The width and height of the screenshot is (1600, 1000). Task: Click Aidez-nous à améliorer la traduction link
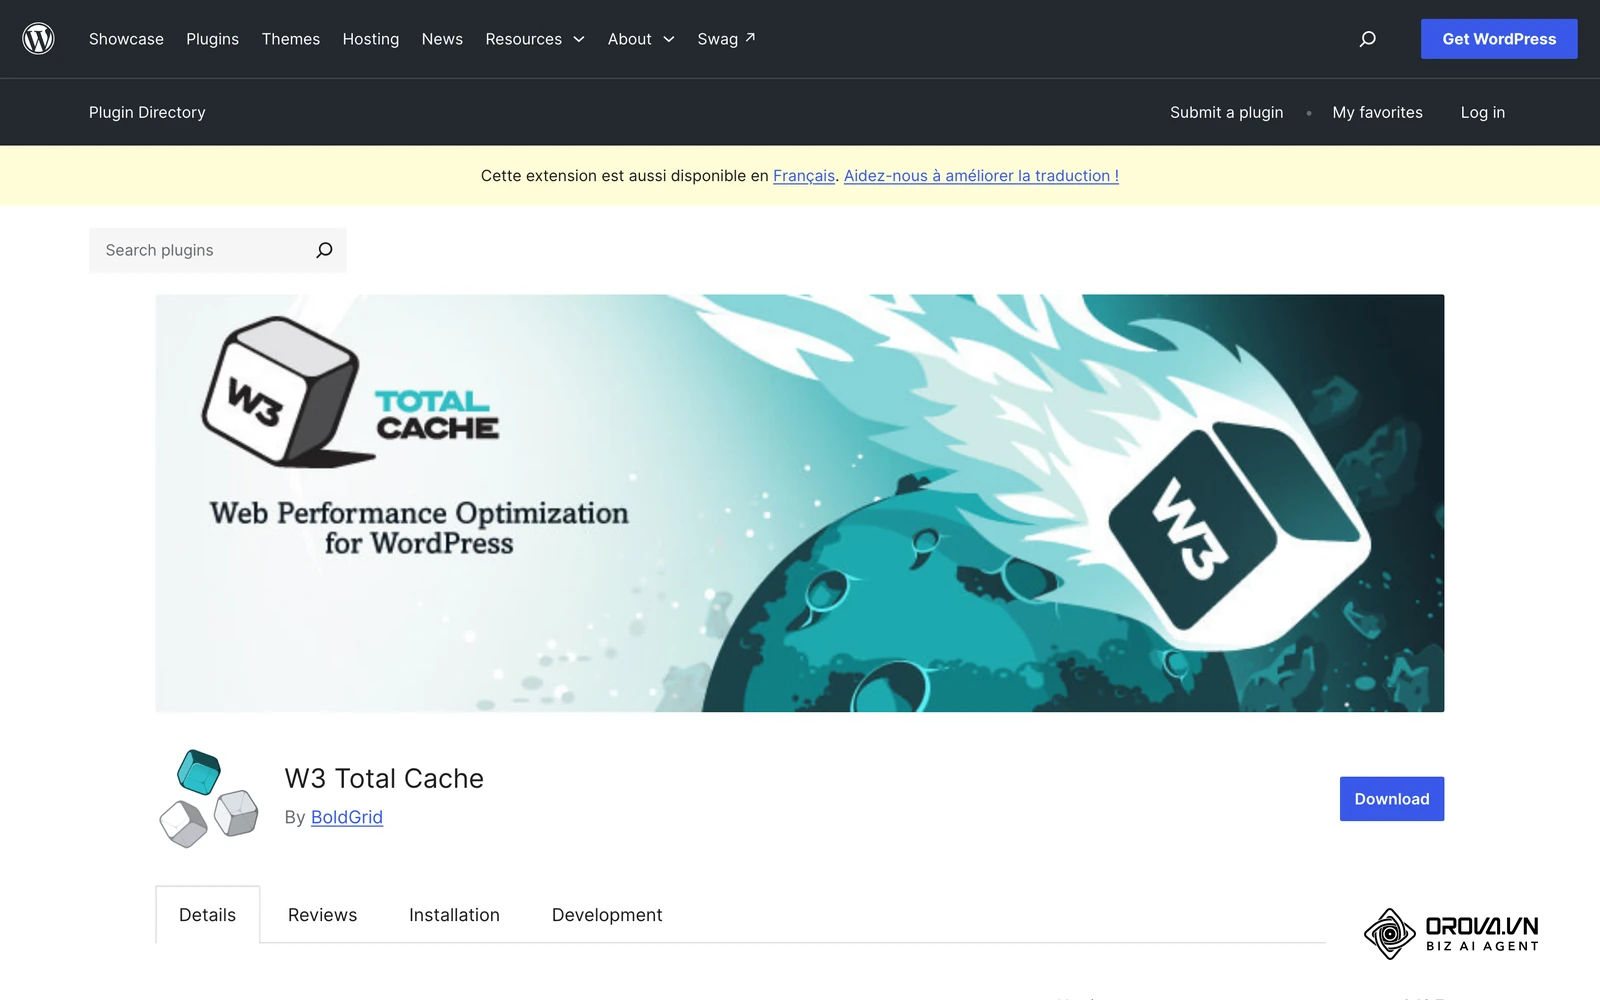(981, 176)
